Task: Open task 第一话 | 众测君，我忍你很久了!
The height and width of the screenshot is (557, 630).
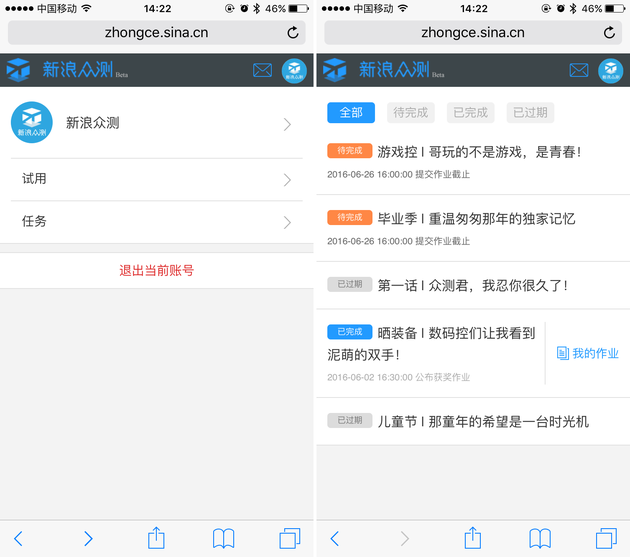Action: coord(472,285)
